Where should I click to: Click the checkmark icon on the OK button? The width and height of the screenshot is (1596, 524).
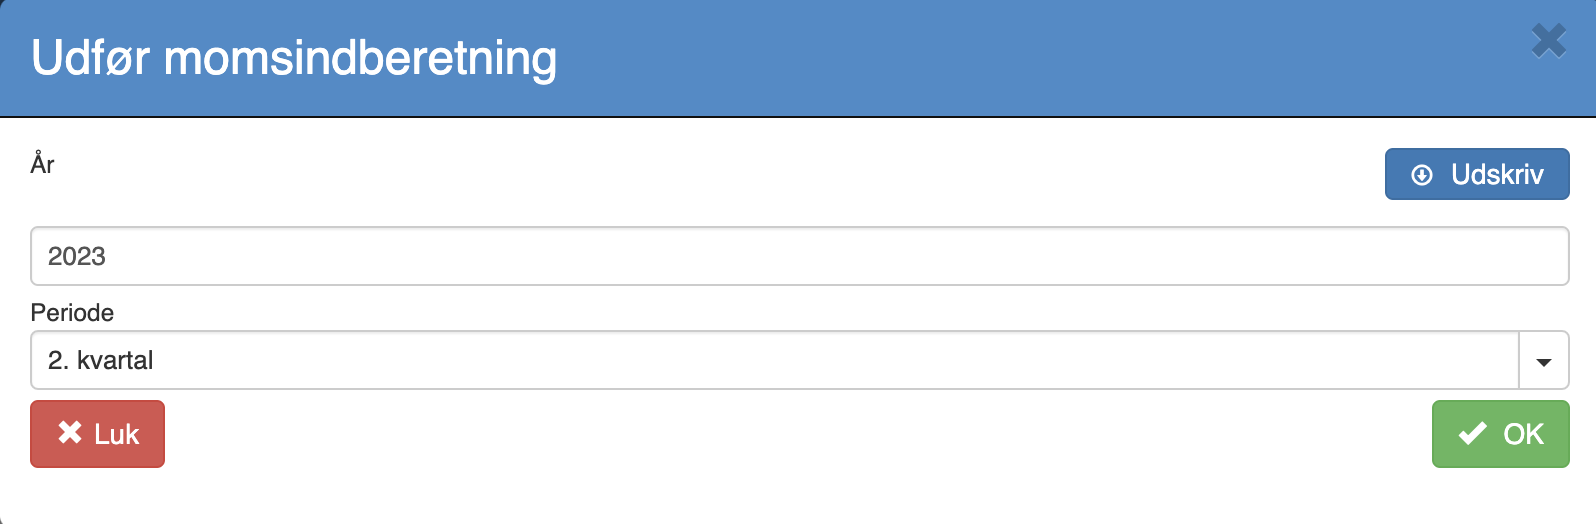point(1473,434)
